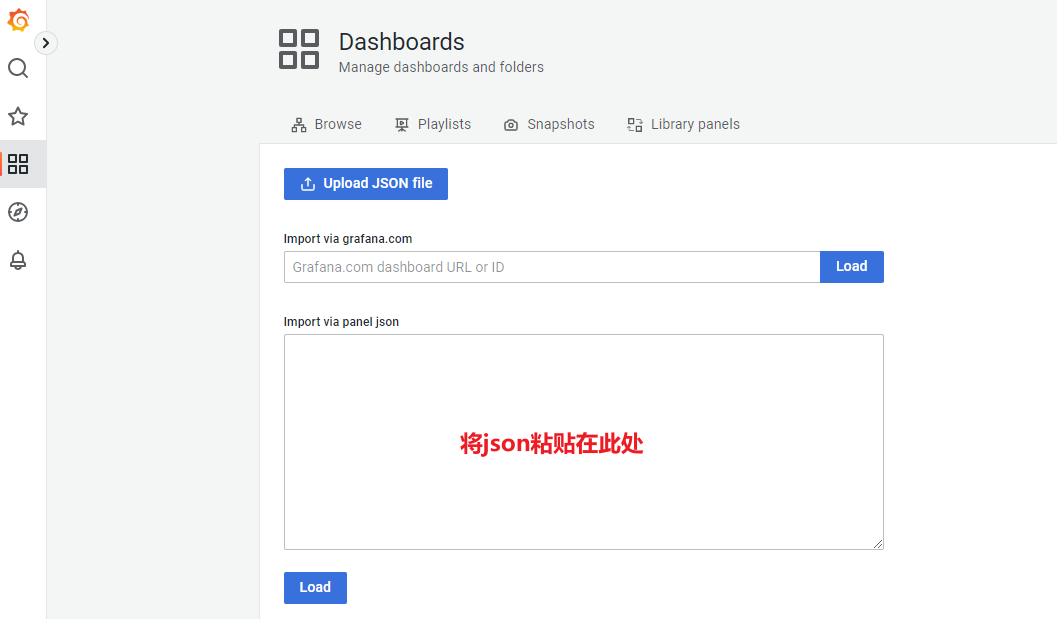1057x619 pixels.
Task: Click the Upload JSON file button
Action: click(366, 184)
